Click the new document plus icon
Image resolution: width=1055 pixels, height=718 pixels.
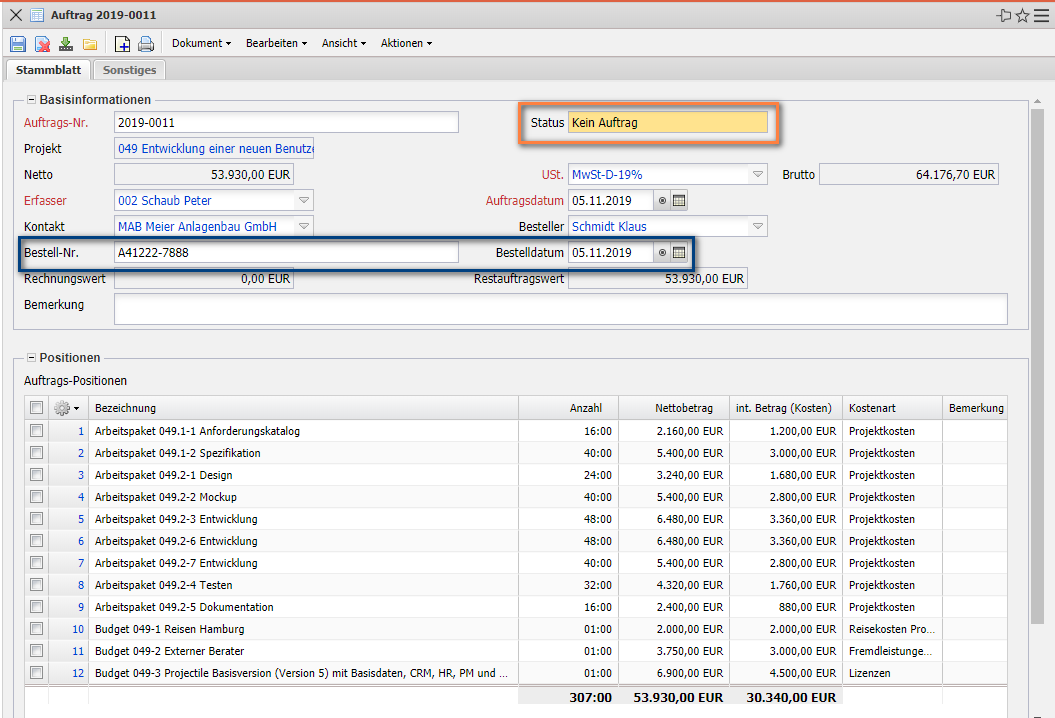click(122, 44)
